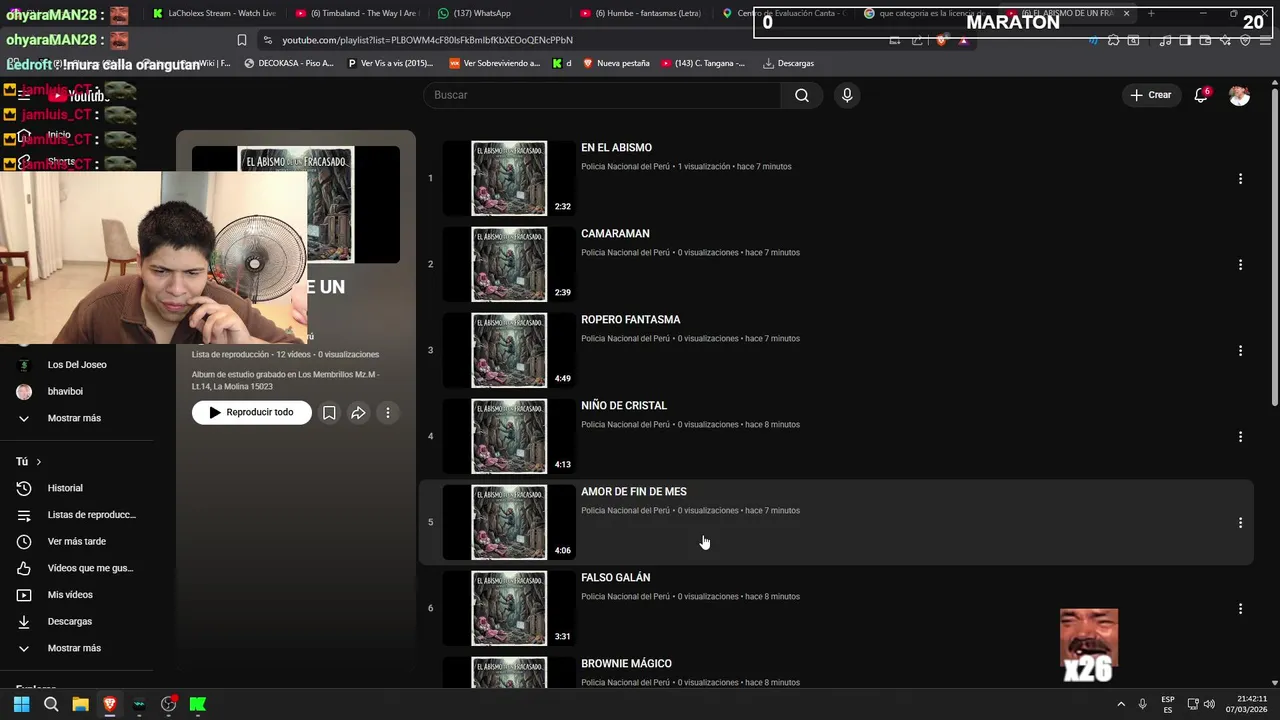The image size is (1280, 720).
Task: Open options menu for CAMARAMAN
Action: (1240, 265)
